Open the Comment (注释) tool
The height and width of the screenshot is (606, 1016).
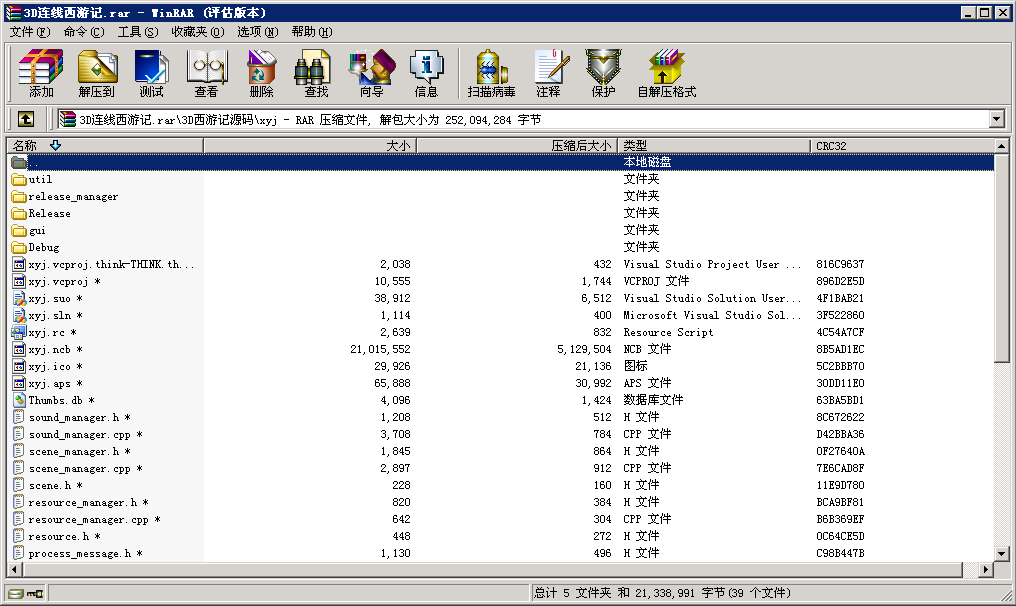coord(548,74)
